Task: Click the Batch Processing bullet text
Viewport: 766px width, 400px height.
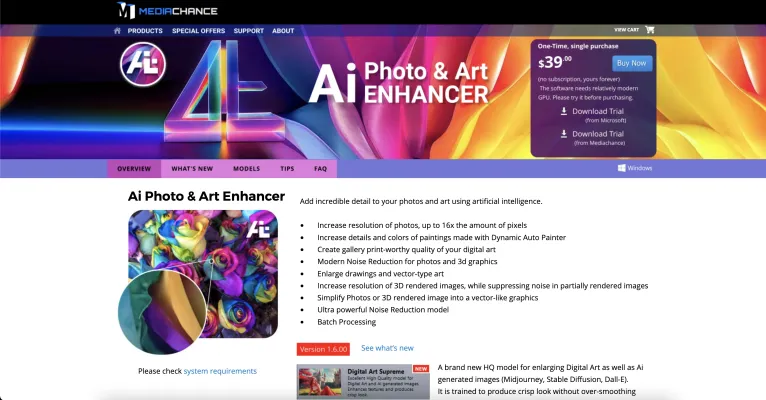Action: pyautogui.click(x=346, y=322)
